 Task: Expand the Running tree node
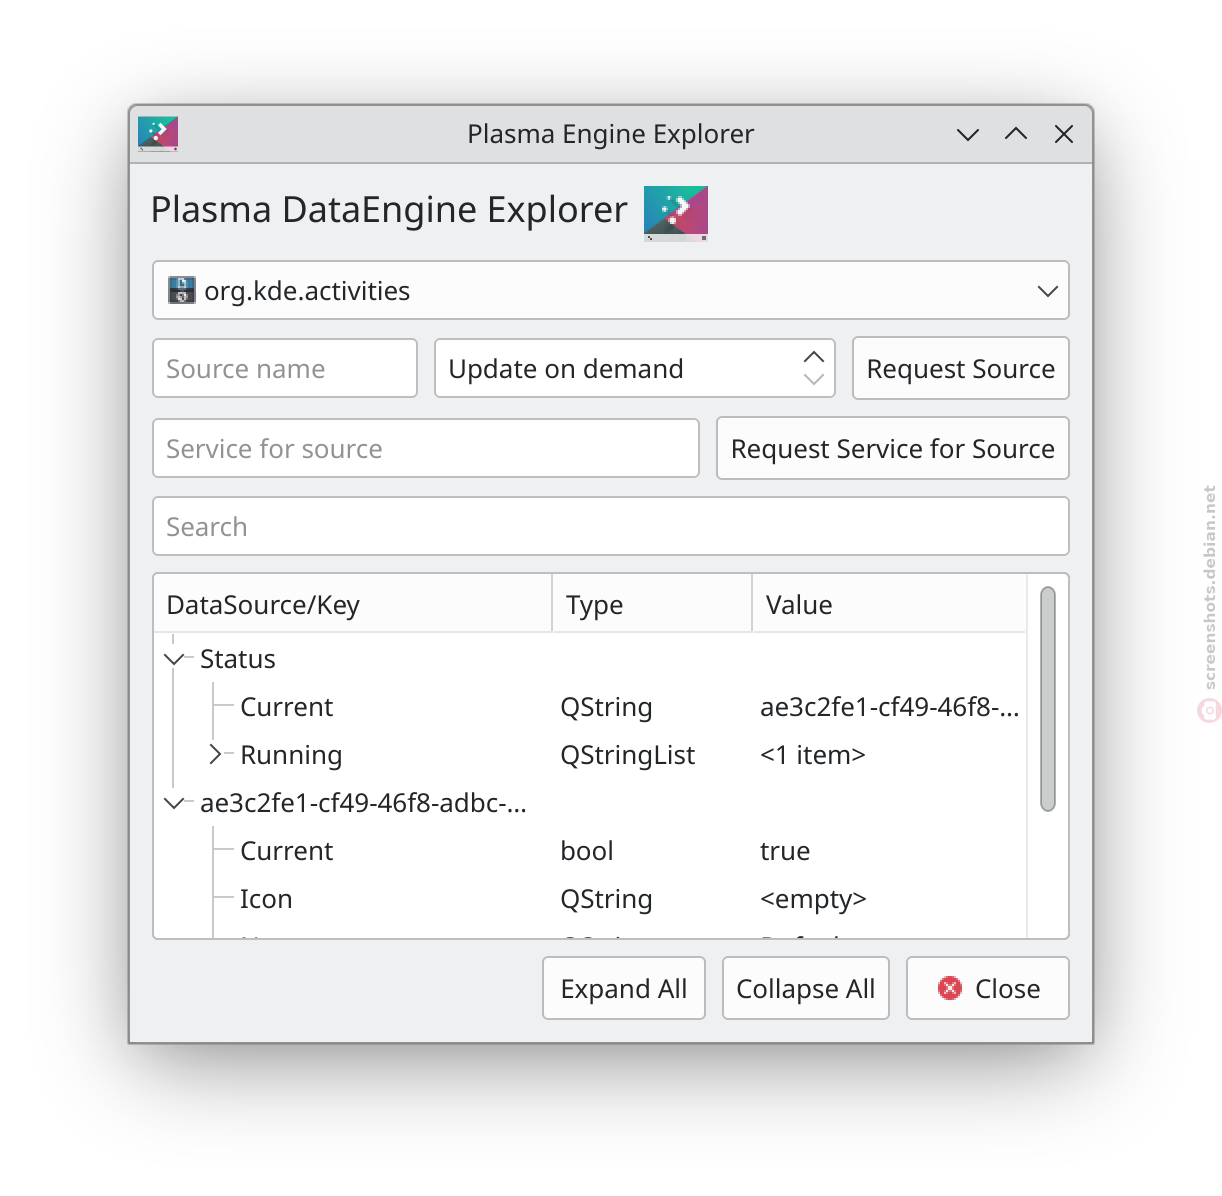click(x=216, y=755)
